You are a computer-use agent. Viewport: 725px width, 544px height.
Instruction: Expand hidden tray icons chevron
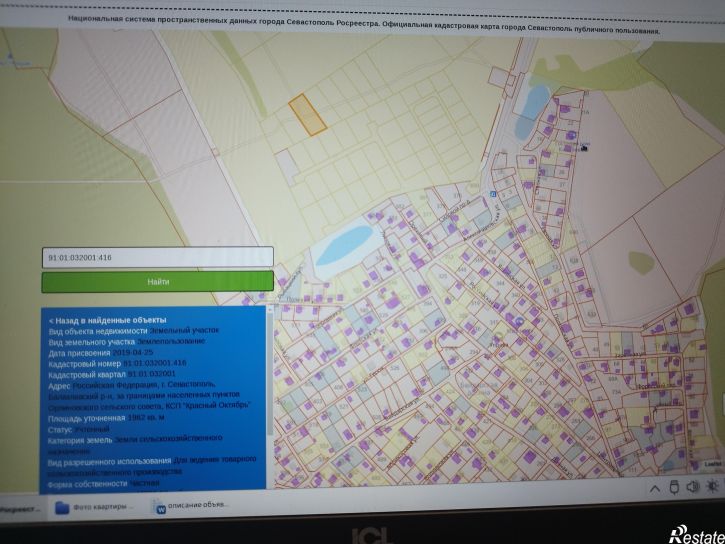pos(654,487)
